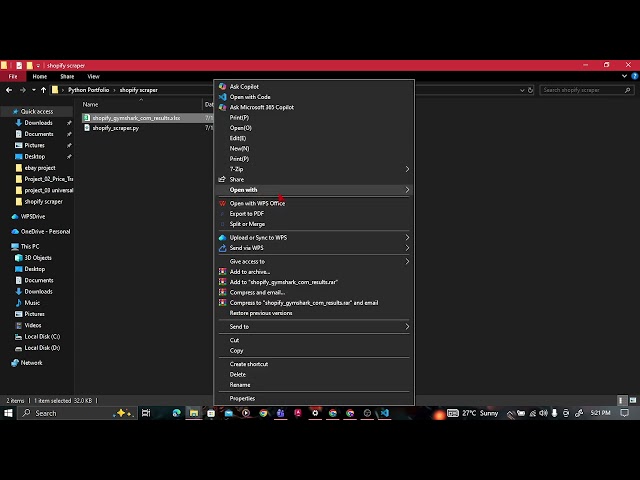The image size is (640, 480).
Task: Click the Send via WPS icon
Action: click(x=222, y=248)
